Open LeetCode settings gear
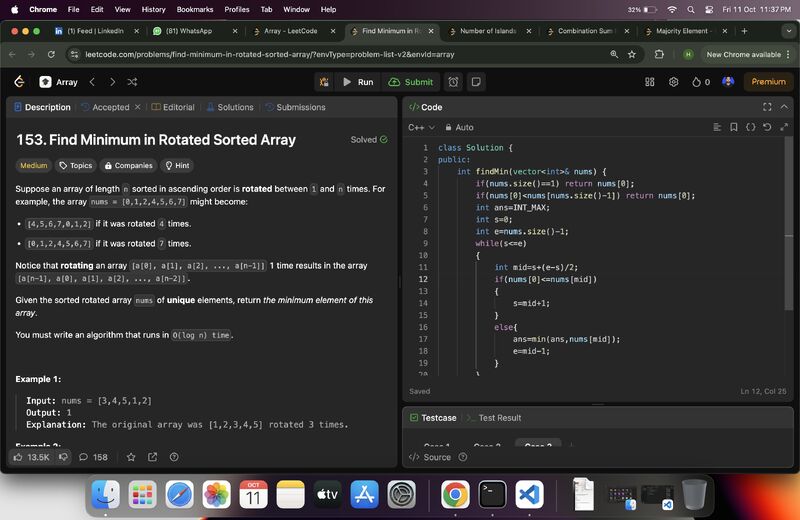 click(673, 82)
